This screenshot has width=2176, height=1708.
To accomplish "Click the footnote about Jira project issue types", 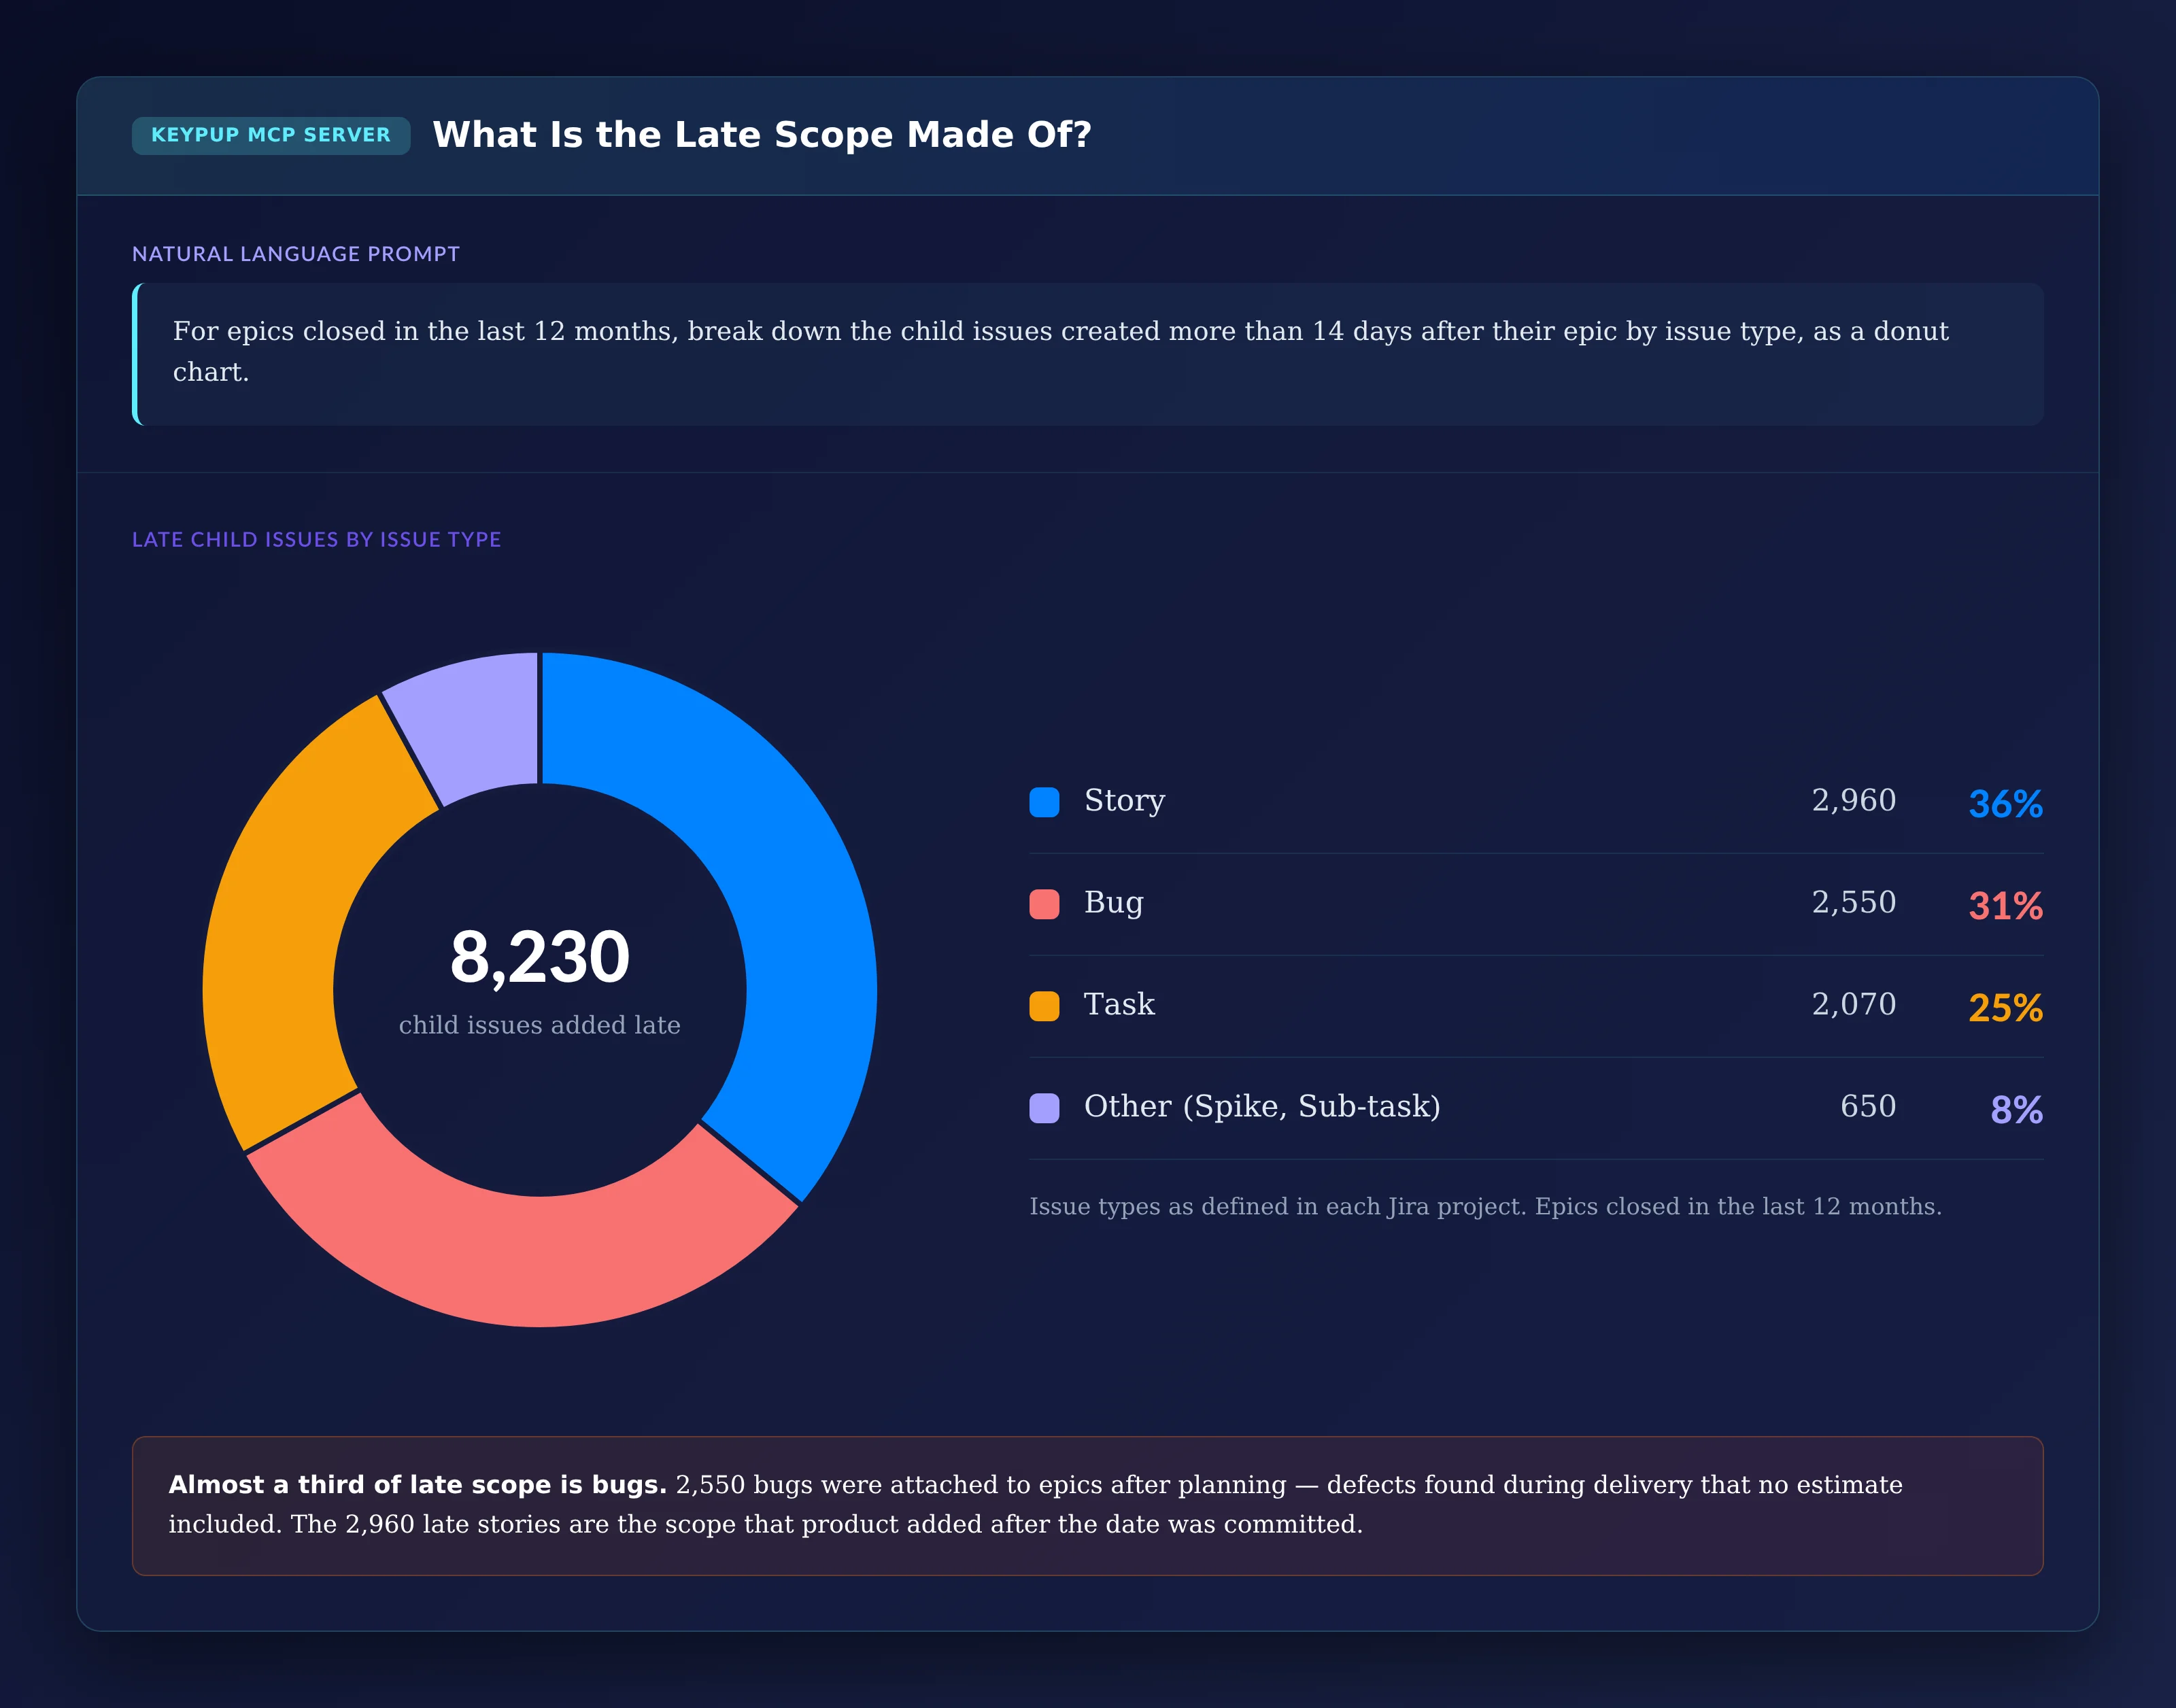I will (x=1485, y=1207).
